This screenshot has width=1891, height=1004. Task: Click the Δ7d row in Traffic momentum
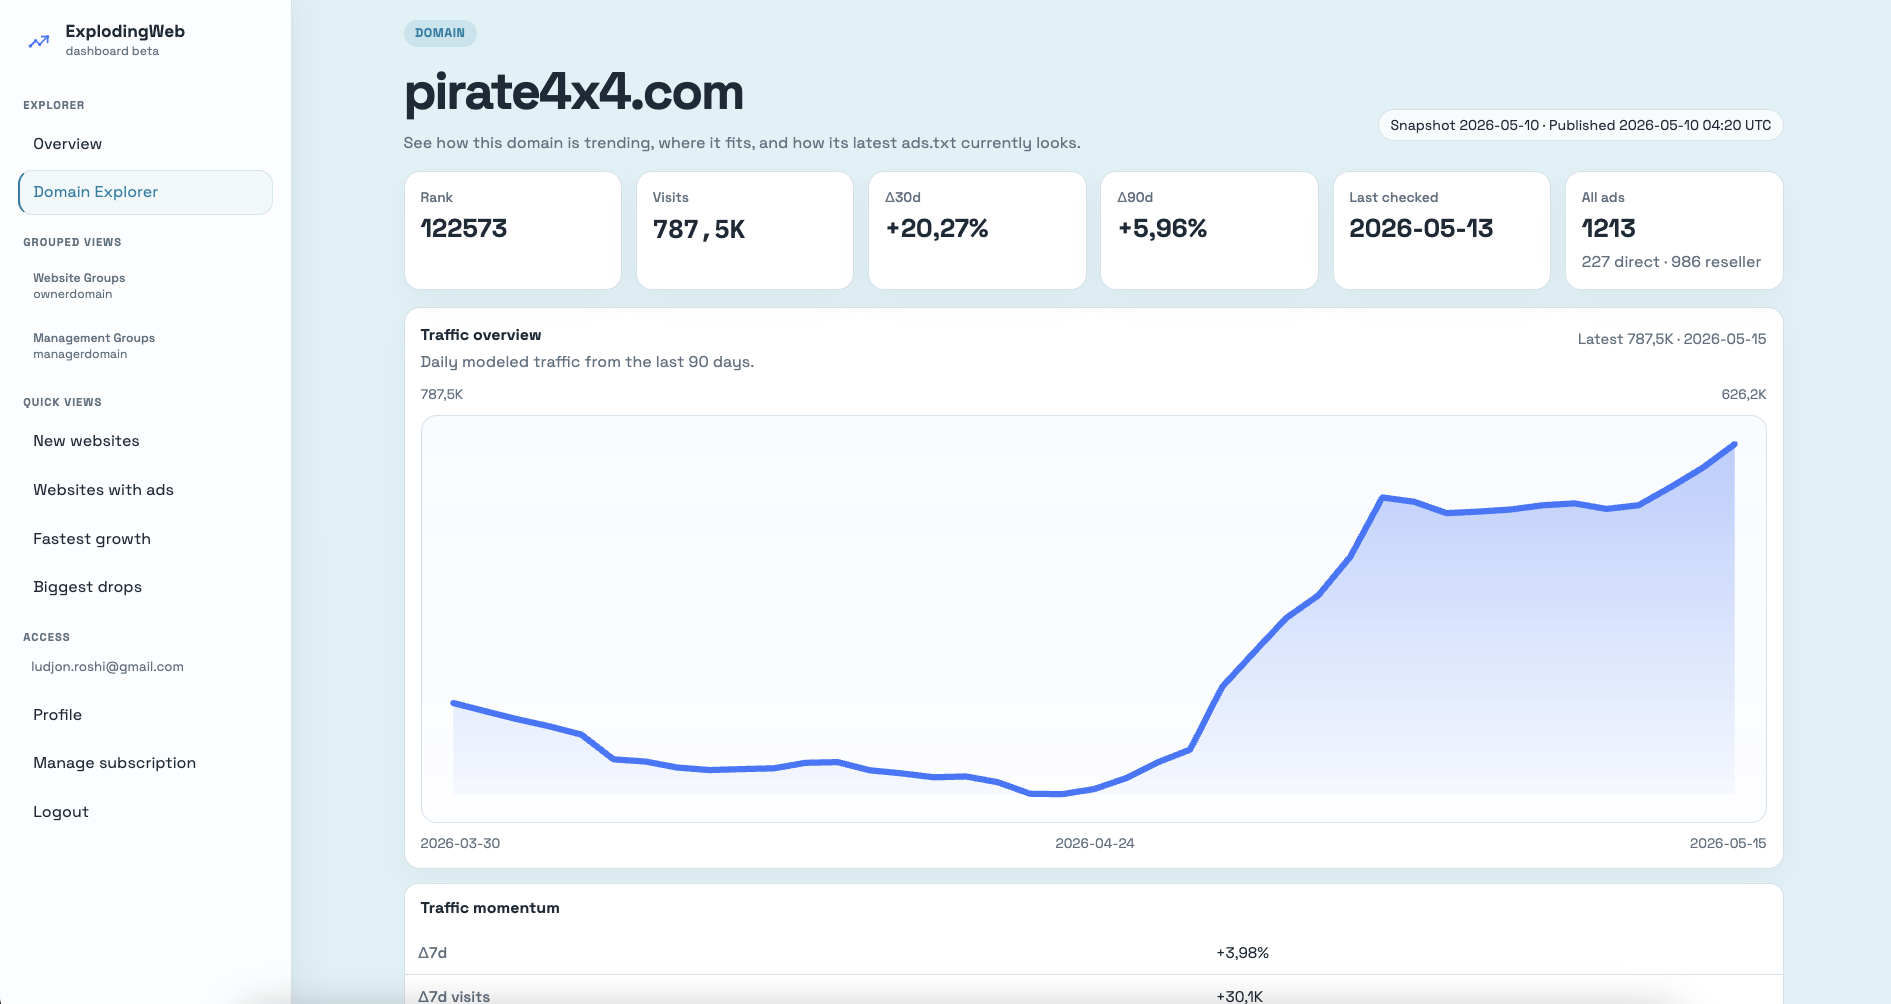[1093, 953]
